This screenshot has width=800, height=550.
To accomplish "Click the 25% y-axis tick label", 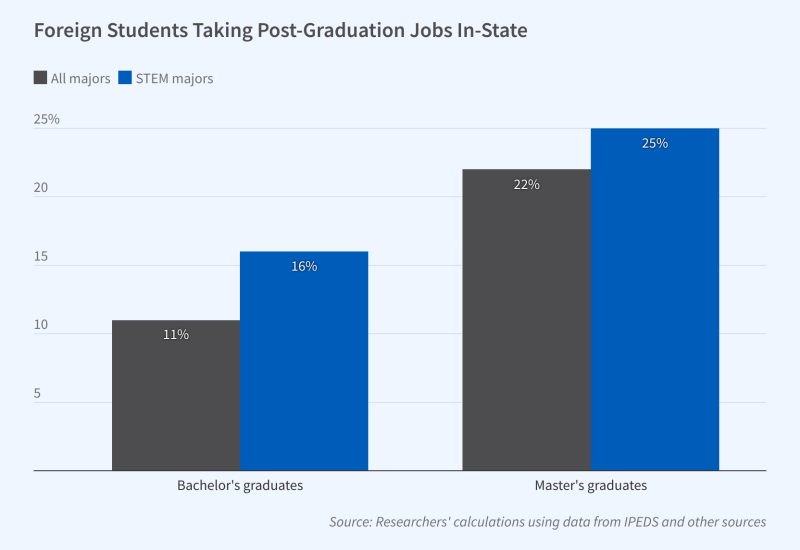I will 47,120.
